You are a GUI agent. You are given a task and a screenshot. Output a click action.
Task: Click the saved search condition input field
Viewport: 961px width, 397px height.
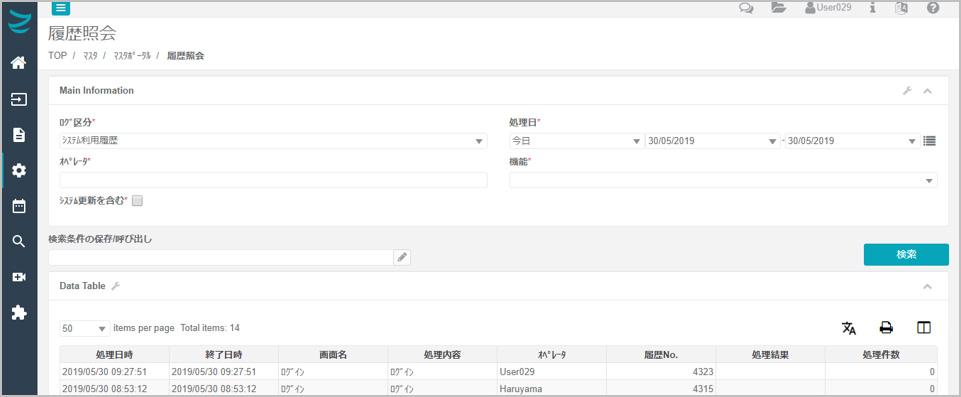point(221,257)
